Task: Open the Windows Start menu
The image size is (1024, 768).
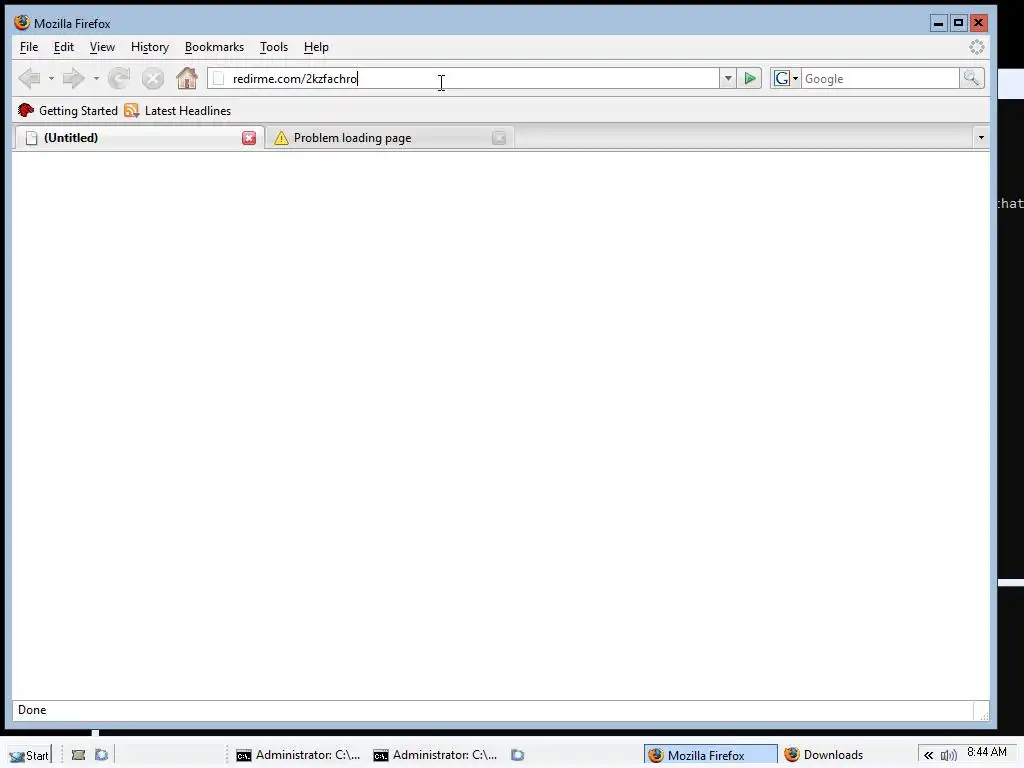Action: tap(29, 755)
